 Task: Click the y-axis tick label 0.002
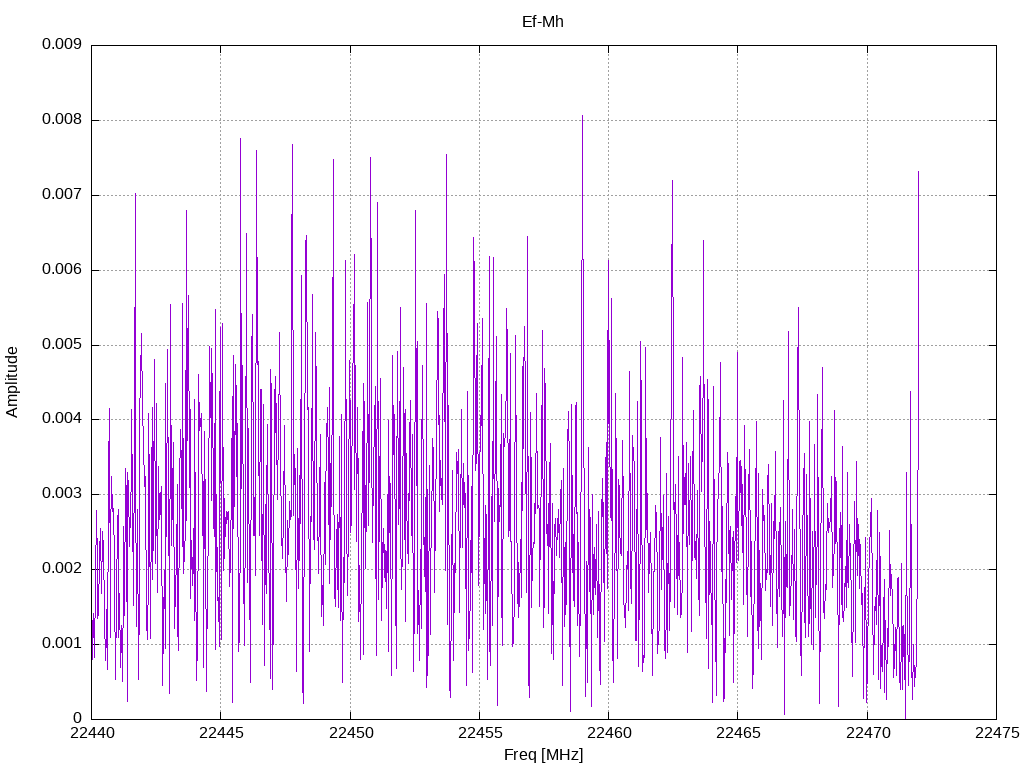point(62,568)
